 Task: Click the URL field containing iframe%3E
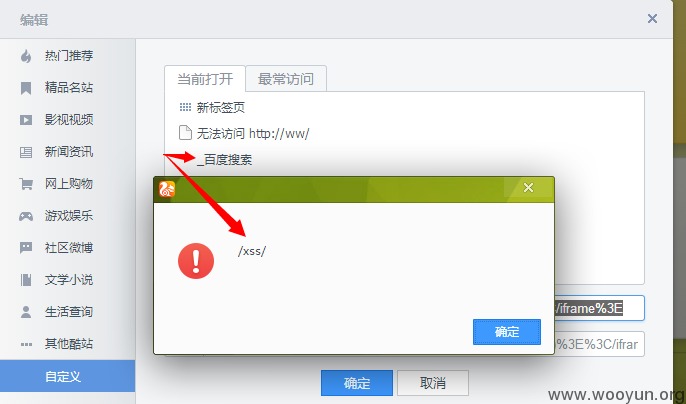[x=599, y=308]
